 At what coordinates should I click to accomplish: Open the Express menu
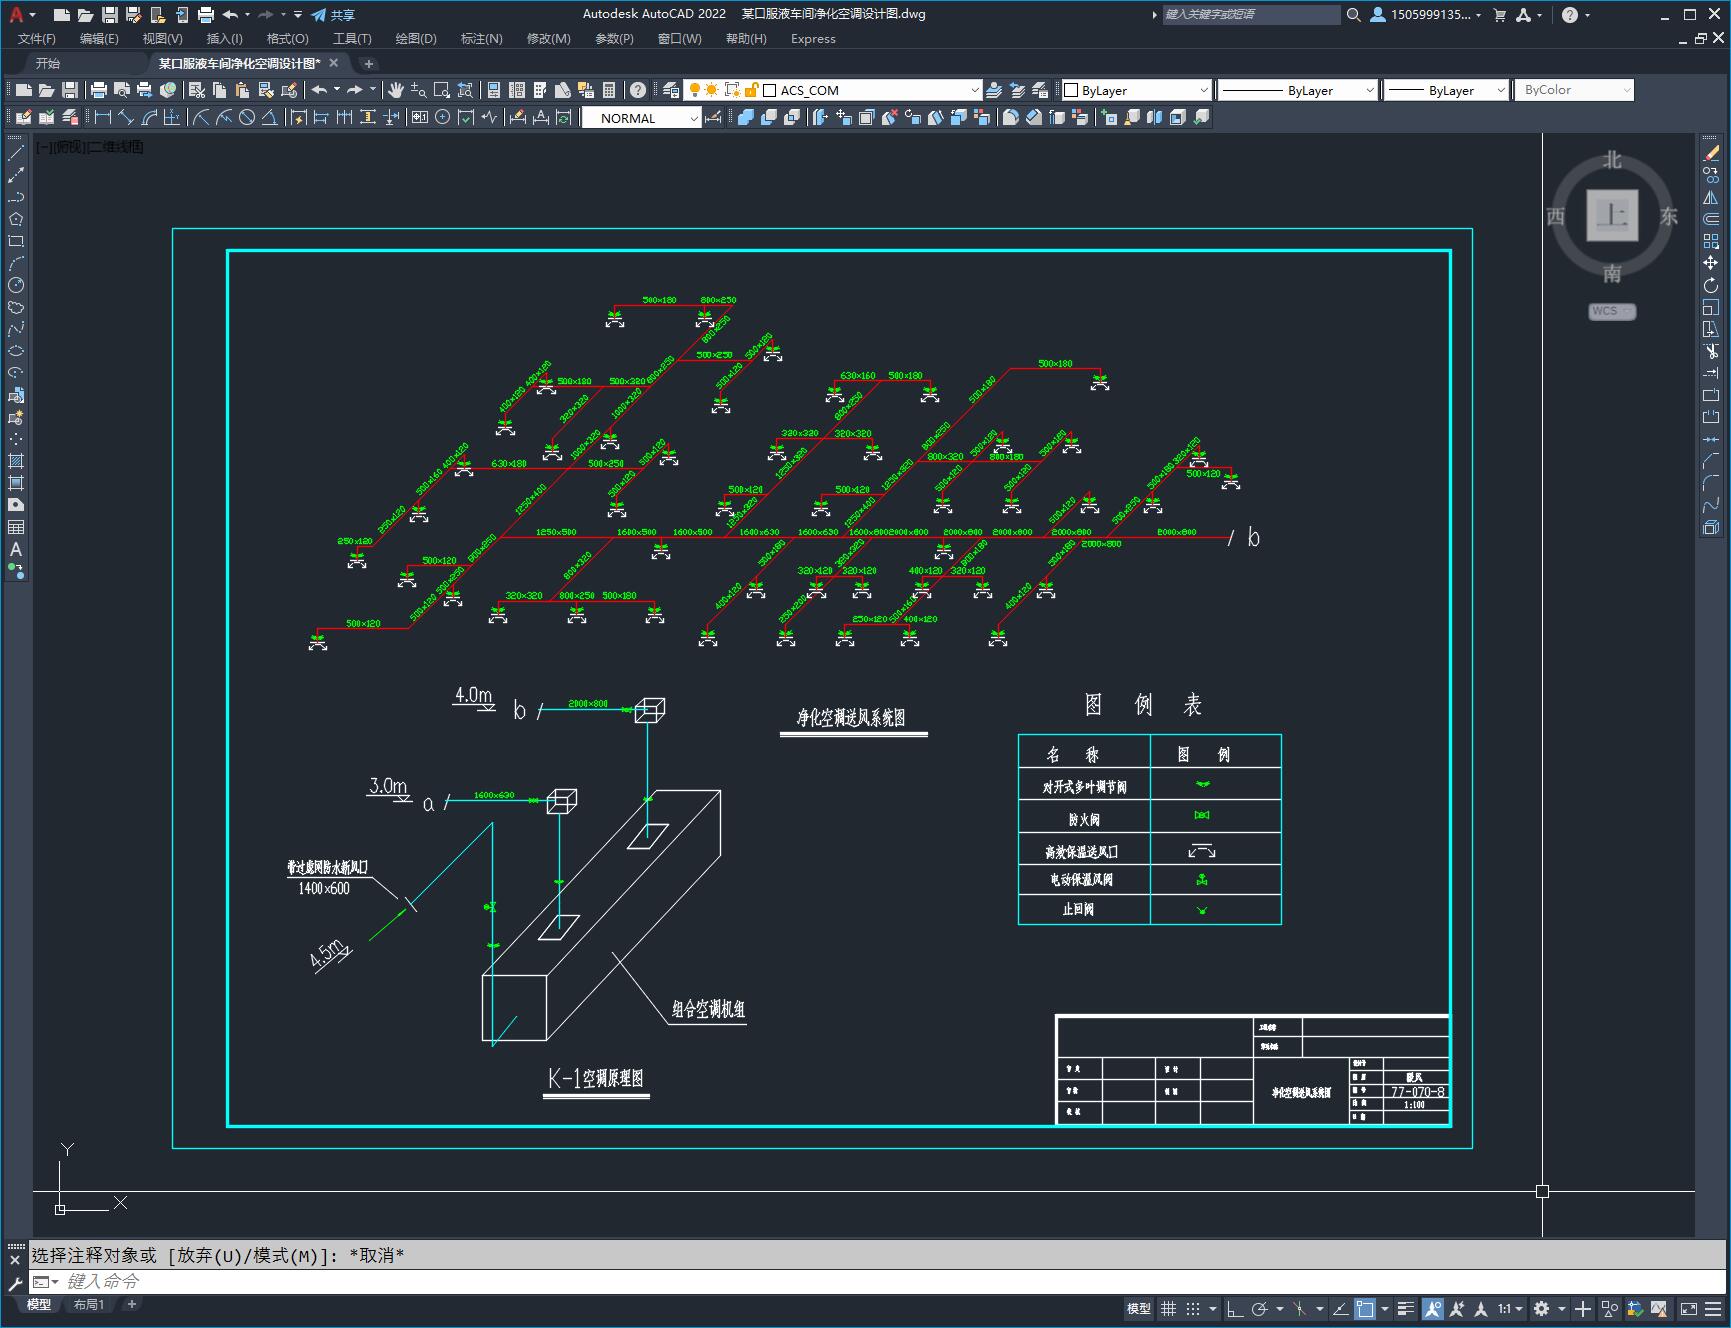click(813, 38)
